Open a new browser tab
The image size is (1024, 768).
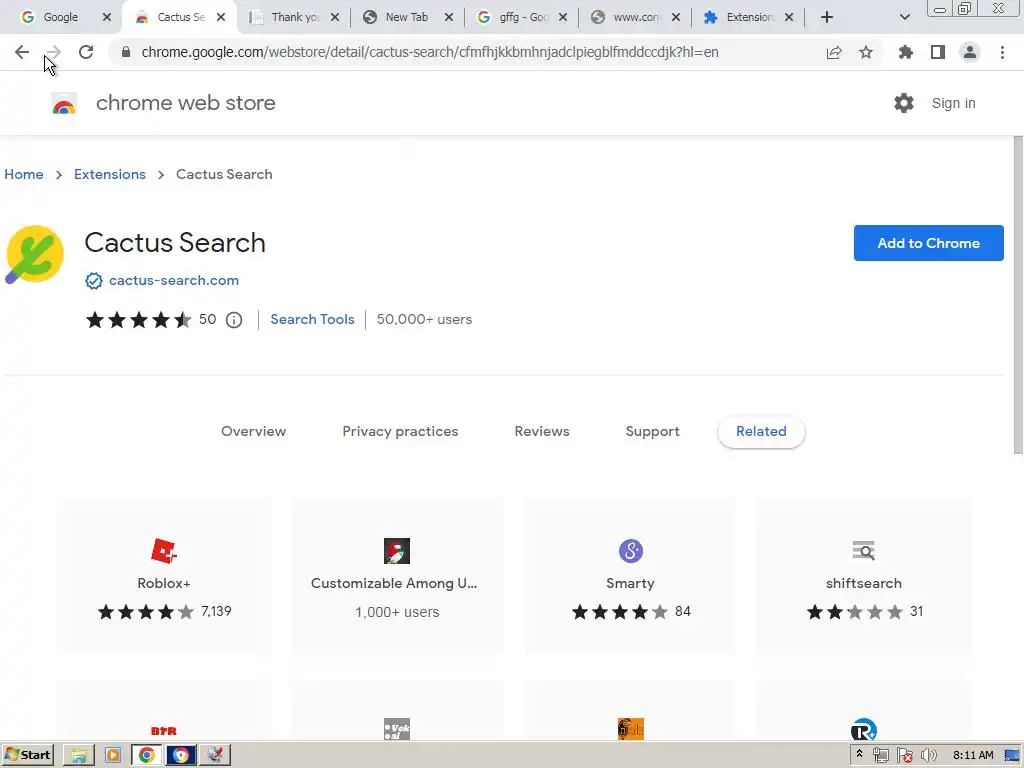click(827, 17)
